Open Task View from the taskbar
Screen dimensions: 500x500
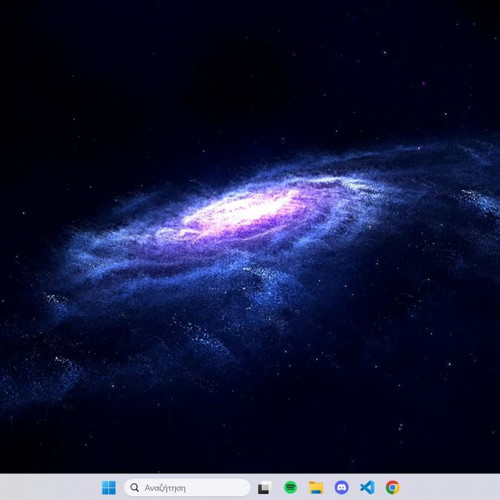coord(265,488)
